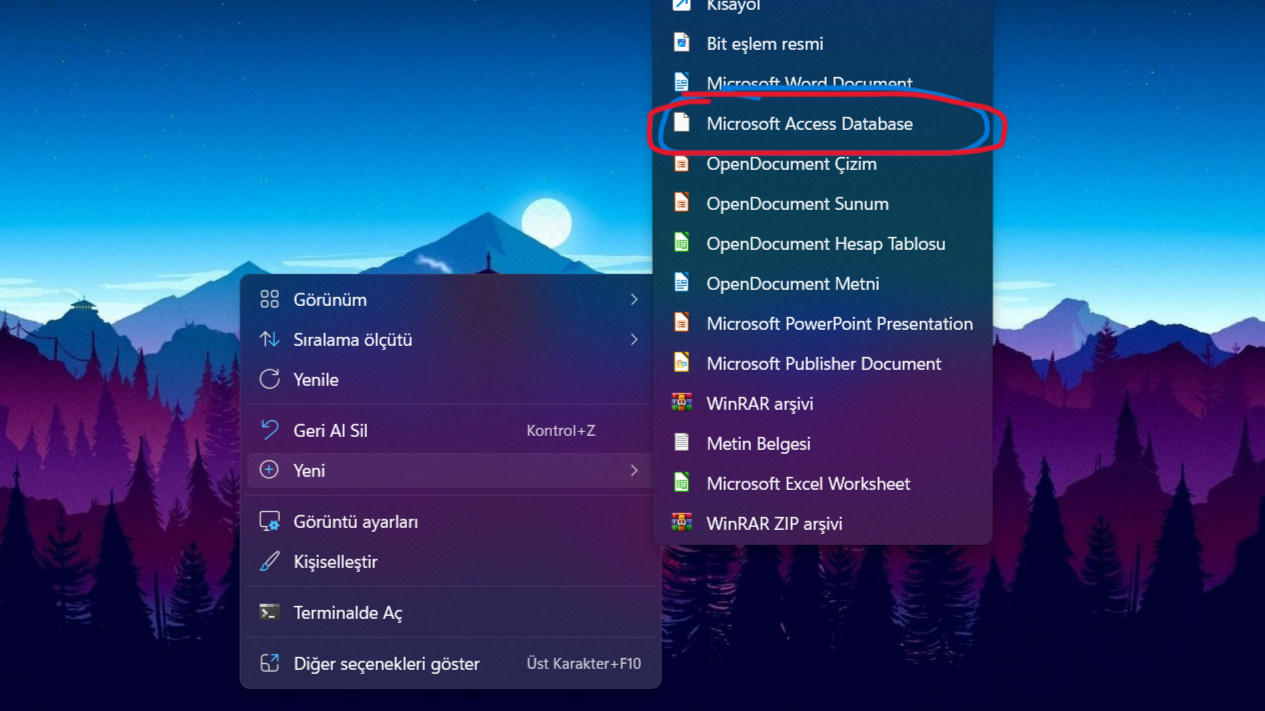Image resolution: width=1265 pixels, height=711 pixels.
Task: Click the OpenDocument Sunum icon
Action: [x=681, y=203]
